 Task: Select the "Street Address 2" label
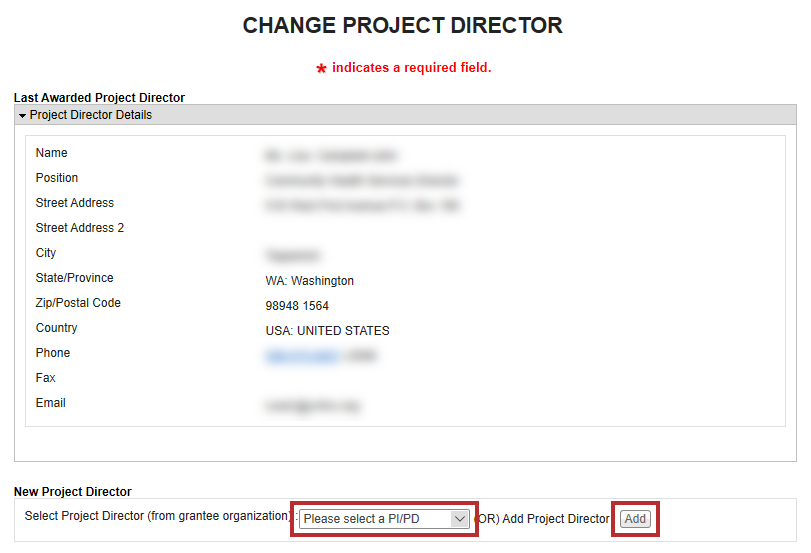80,228
